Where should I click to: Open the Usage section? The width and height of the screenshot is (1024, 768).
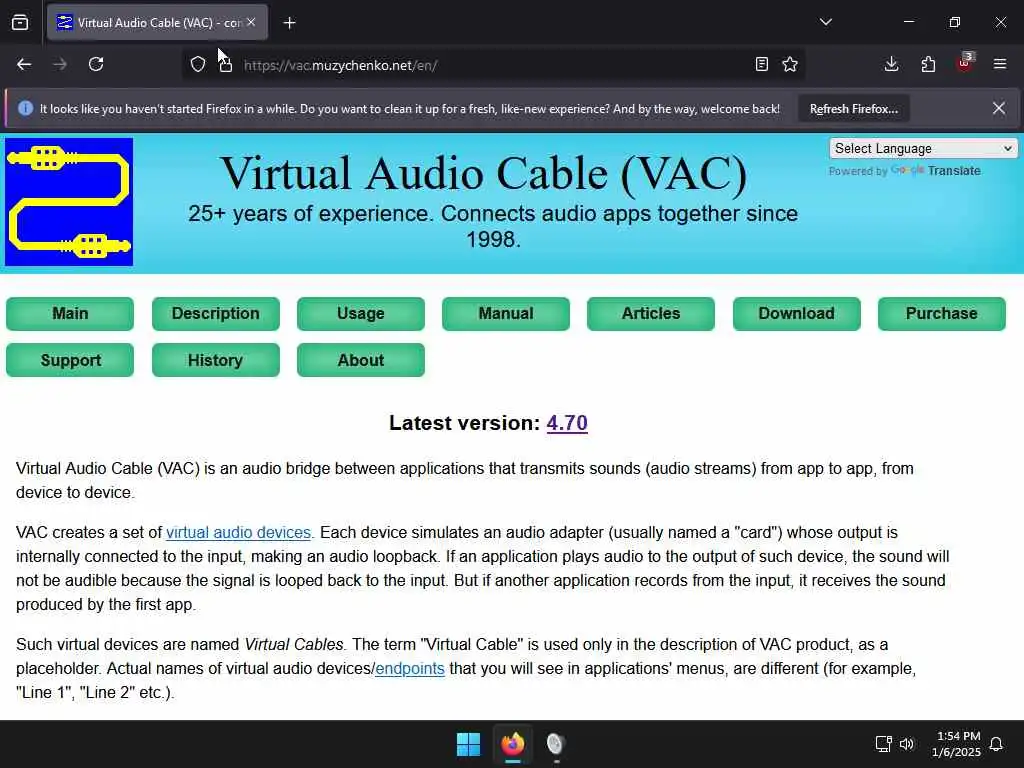point(360,314)
